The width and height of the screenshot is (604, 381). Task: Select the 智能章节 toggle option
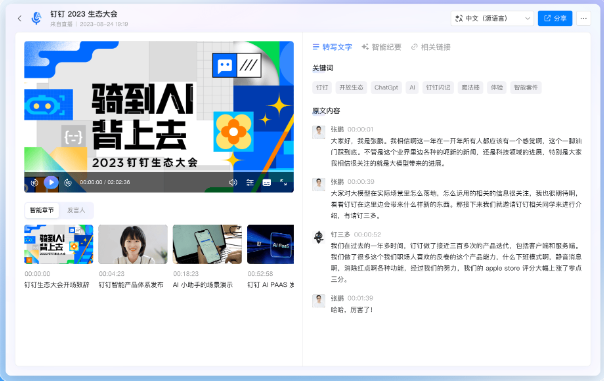42,210
